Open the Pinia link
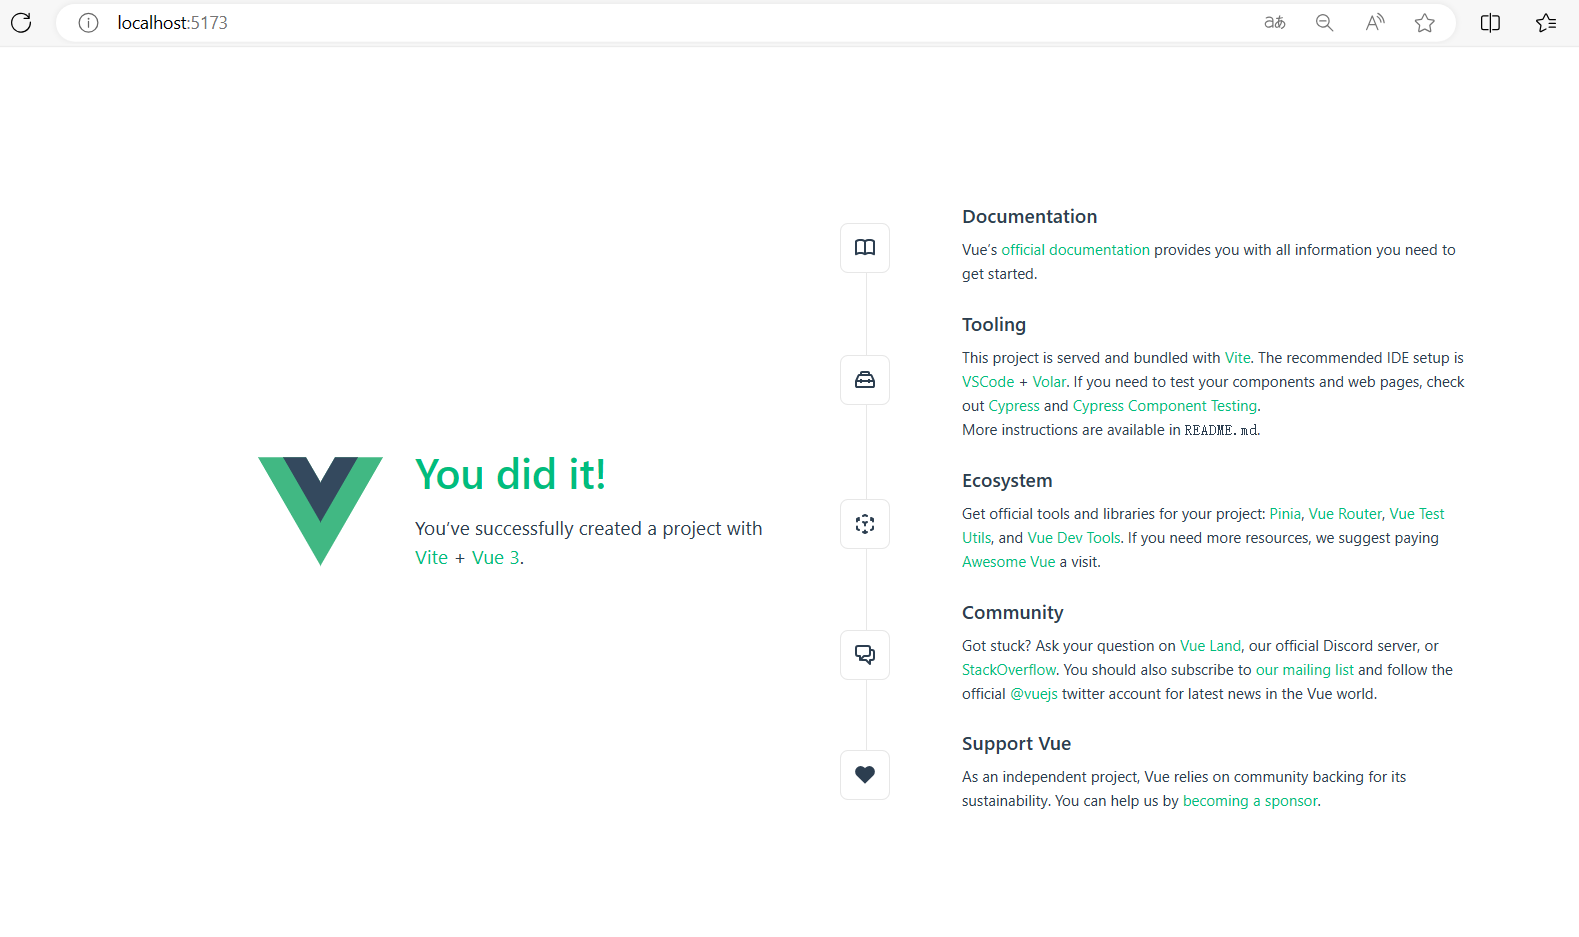 (x=1284, y=514)
